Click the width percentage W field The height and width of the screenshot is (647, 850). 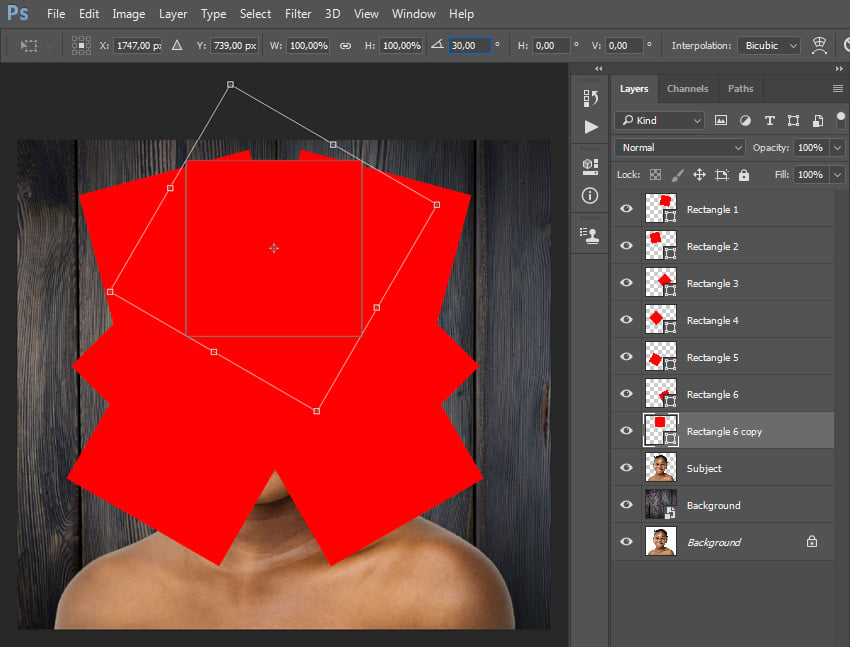pyautogui.click(x=308, y=46)
